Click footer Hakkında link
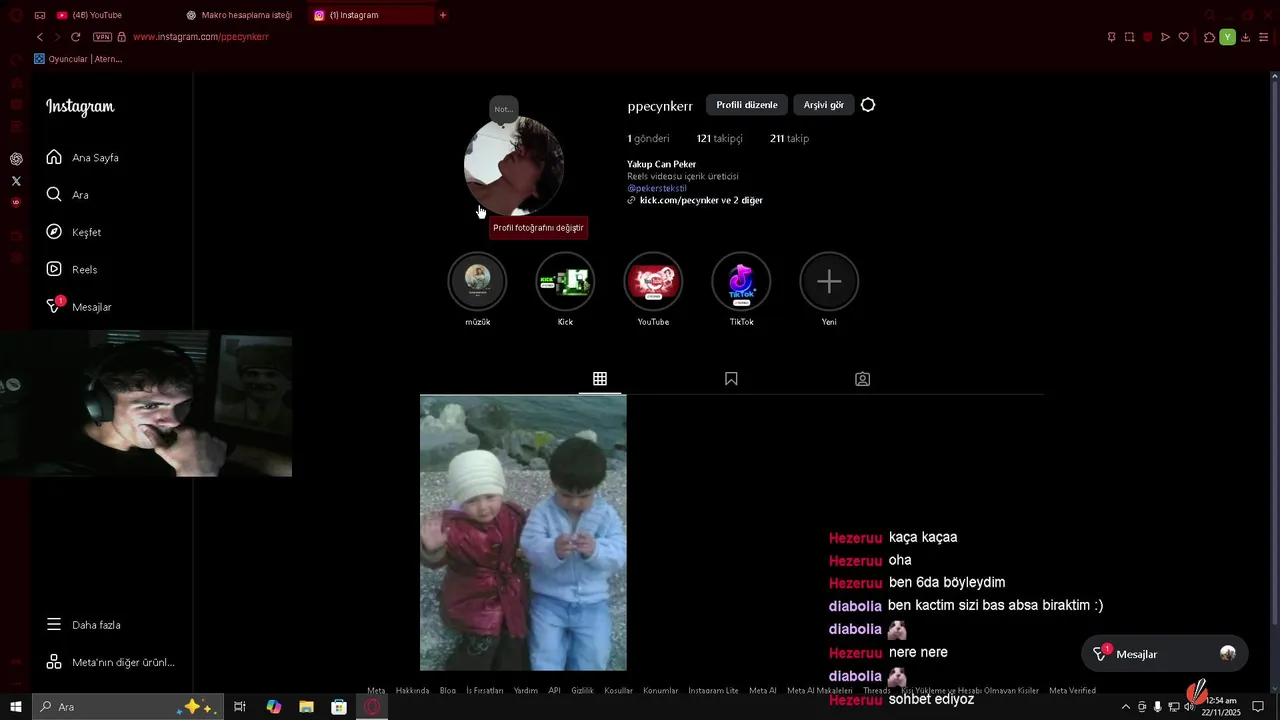Image resolution: width=1280 pixels, height=720 pixels. (412, 691)
